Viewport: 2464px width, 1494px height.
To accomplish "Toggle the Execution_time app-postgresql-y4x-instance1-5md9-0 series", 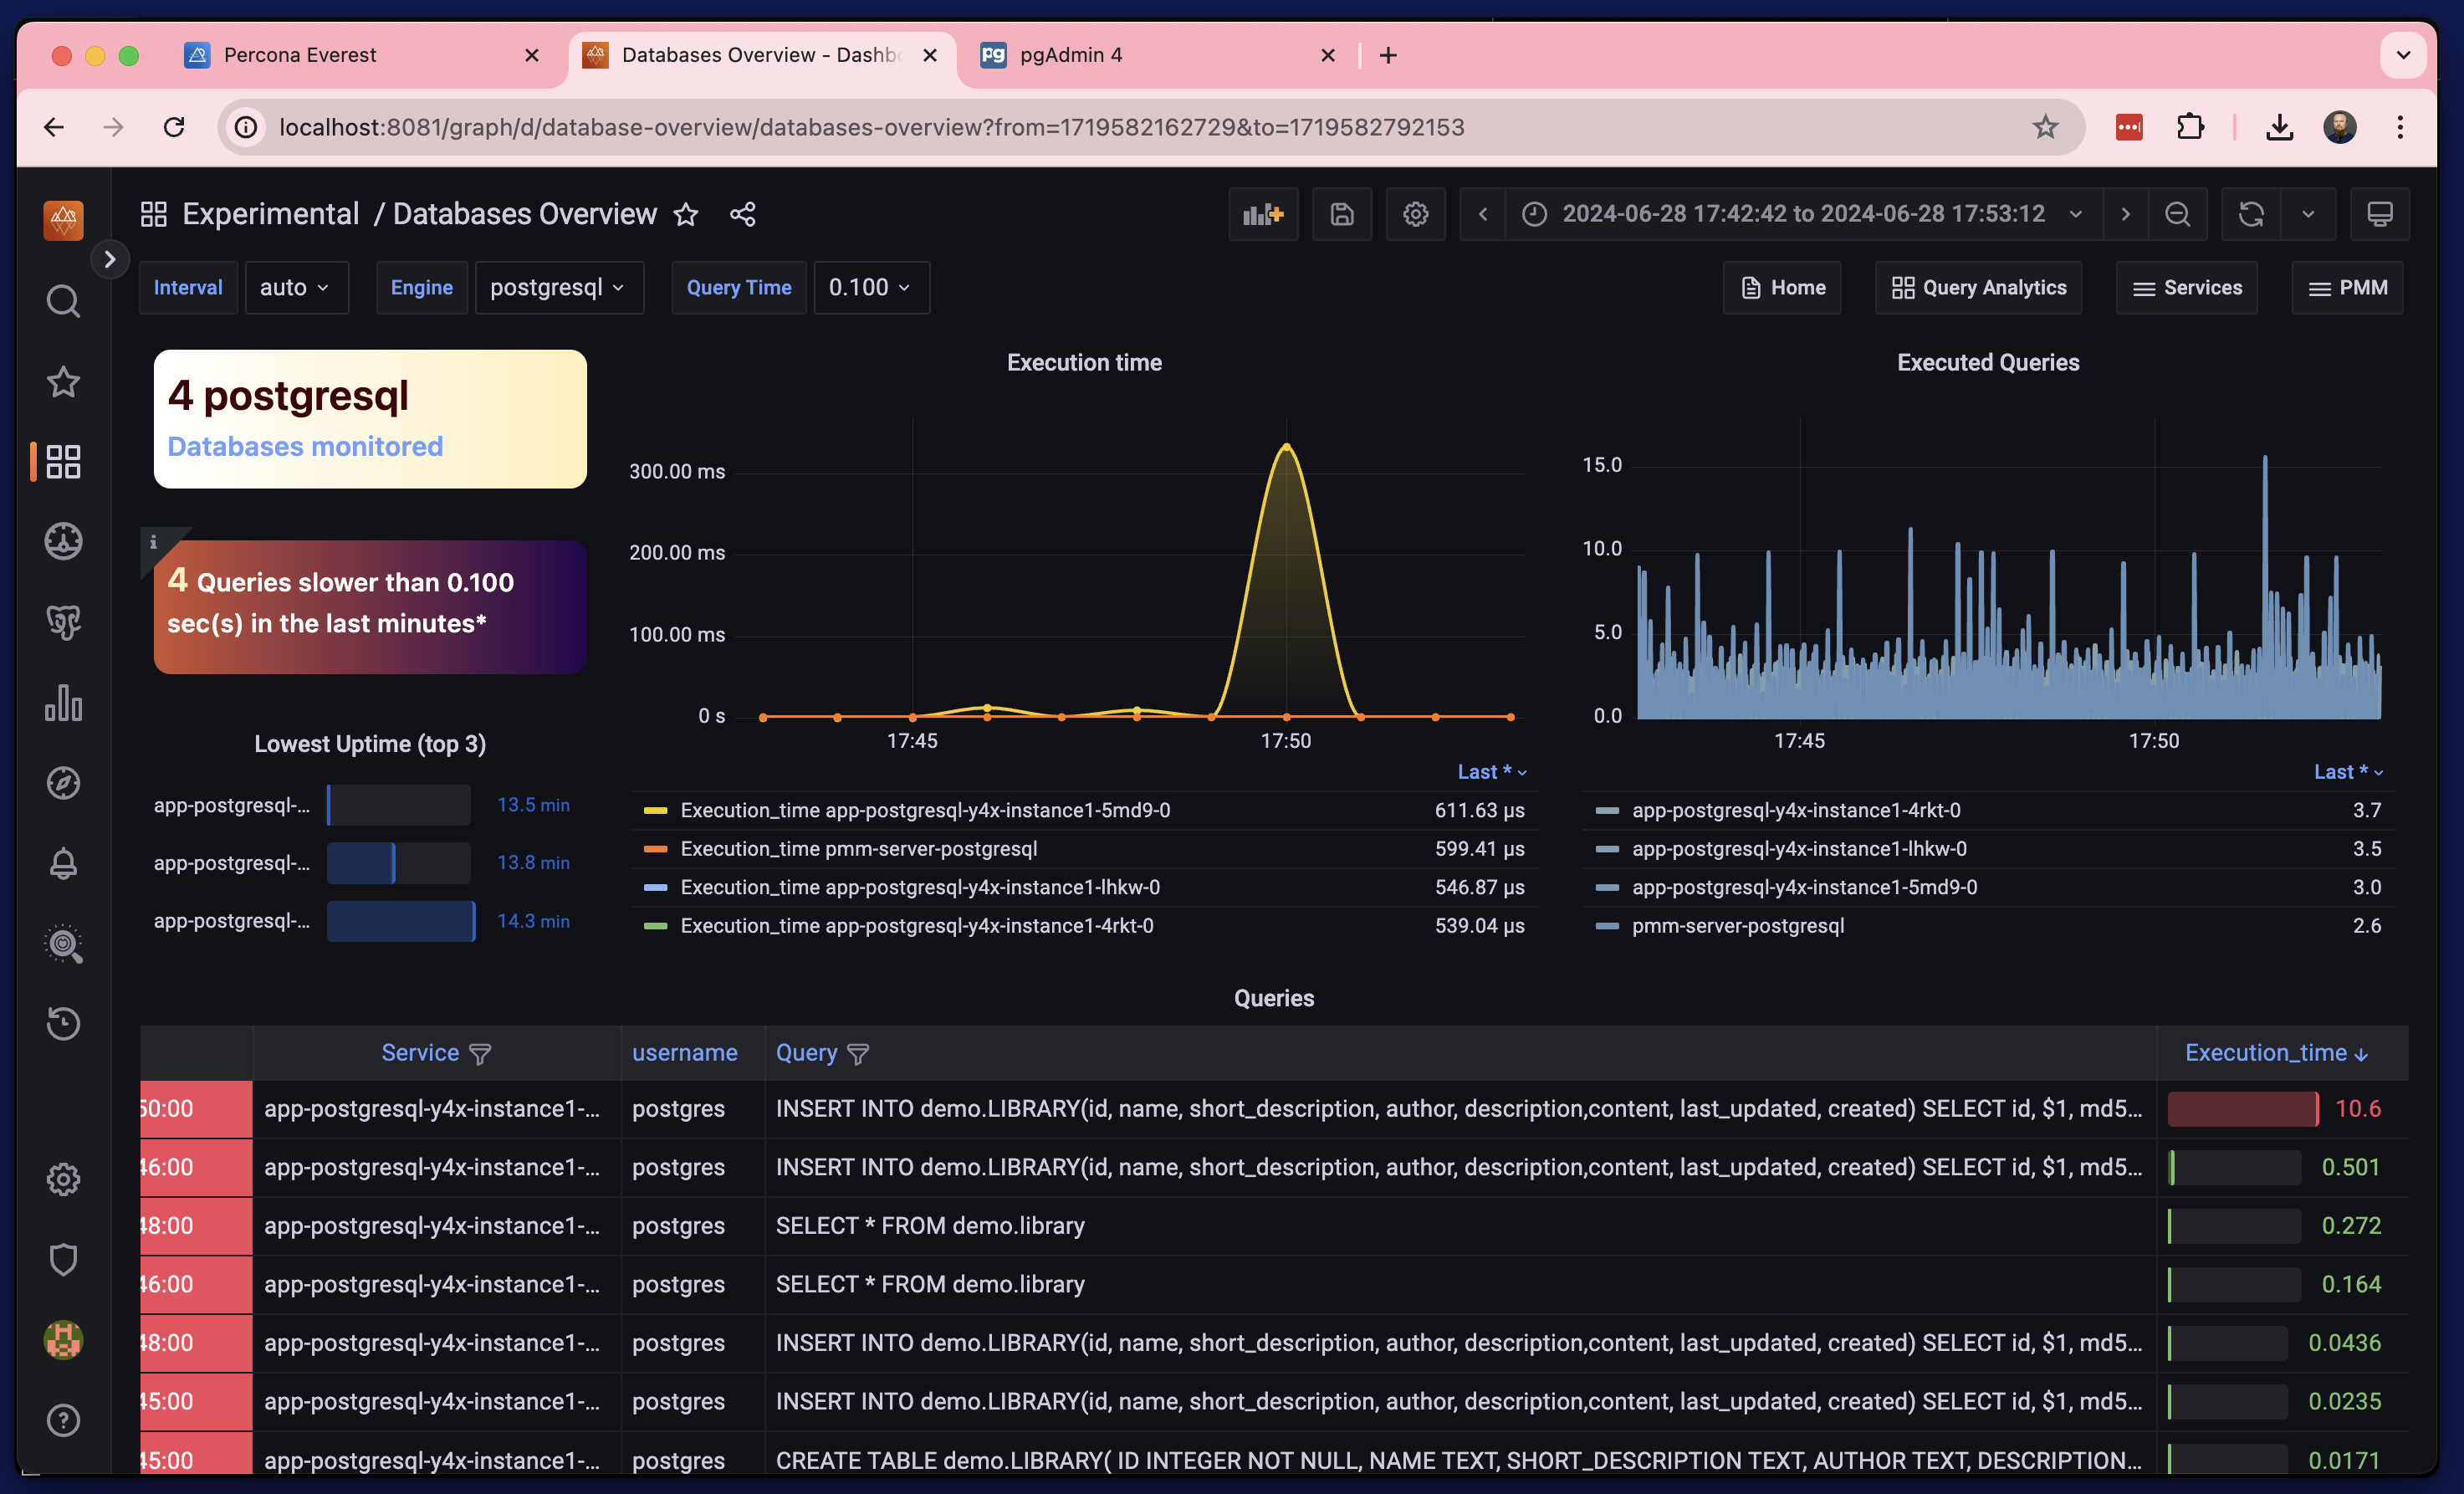I will pos(925,811).
